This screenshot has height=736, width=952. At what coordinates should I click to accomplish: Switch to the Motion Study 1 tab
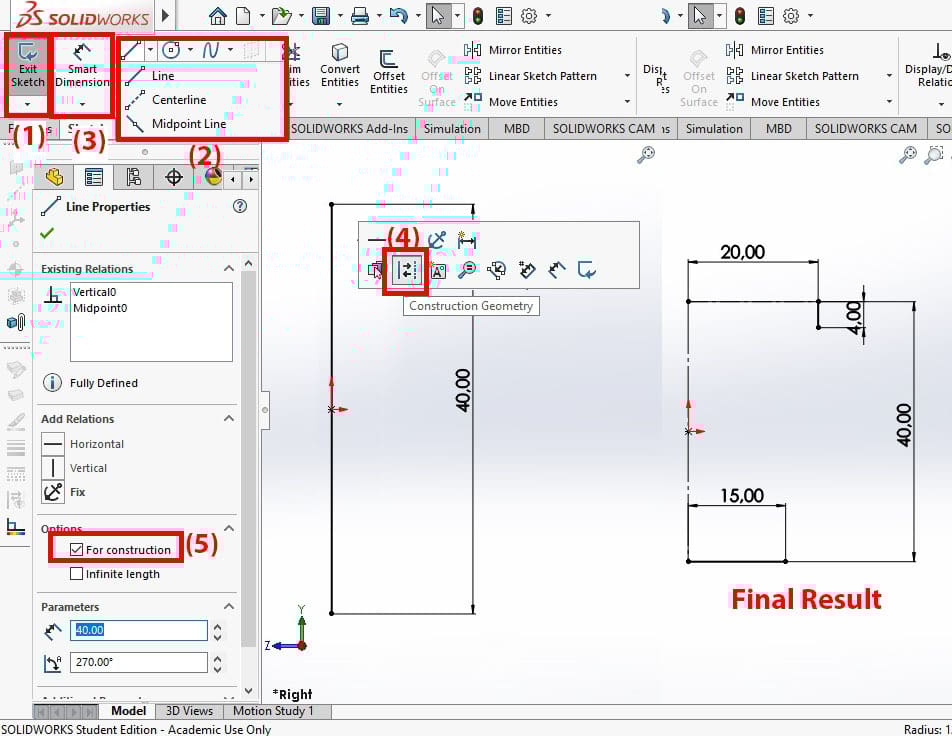(276, 710)
